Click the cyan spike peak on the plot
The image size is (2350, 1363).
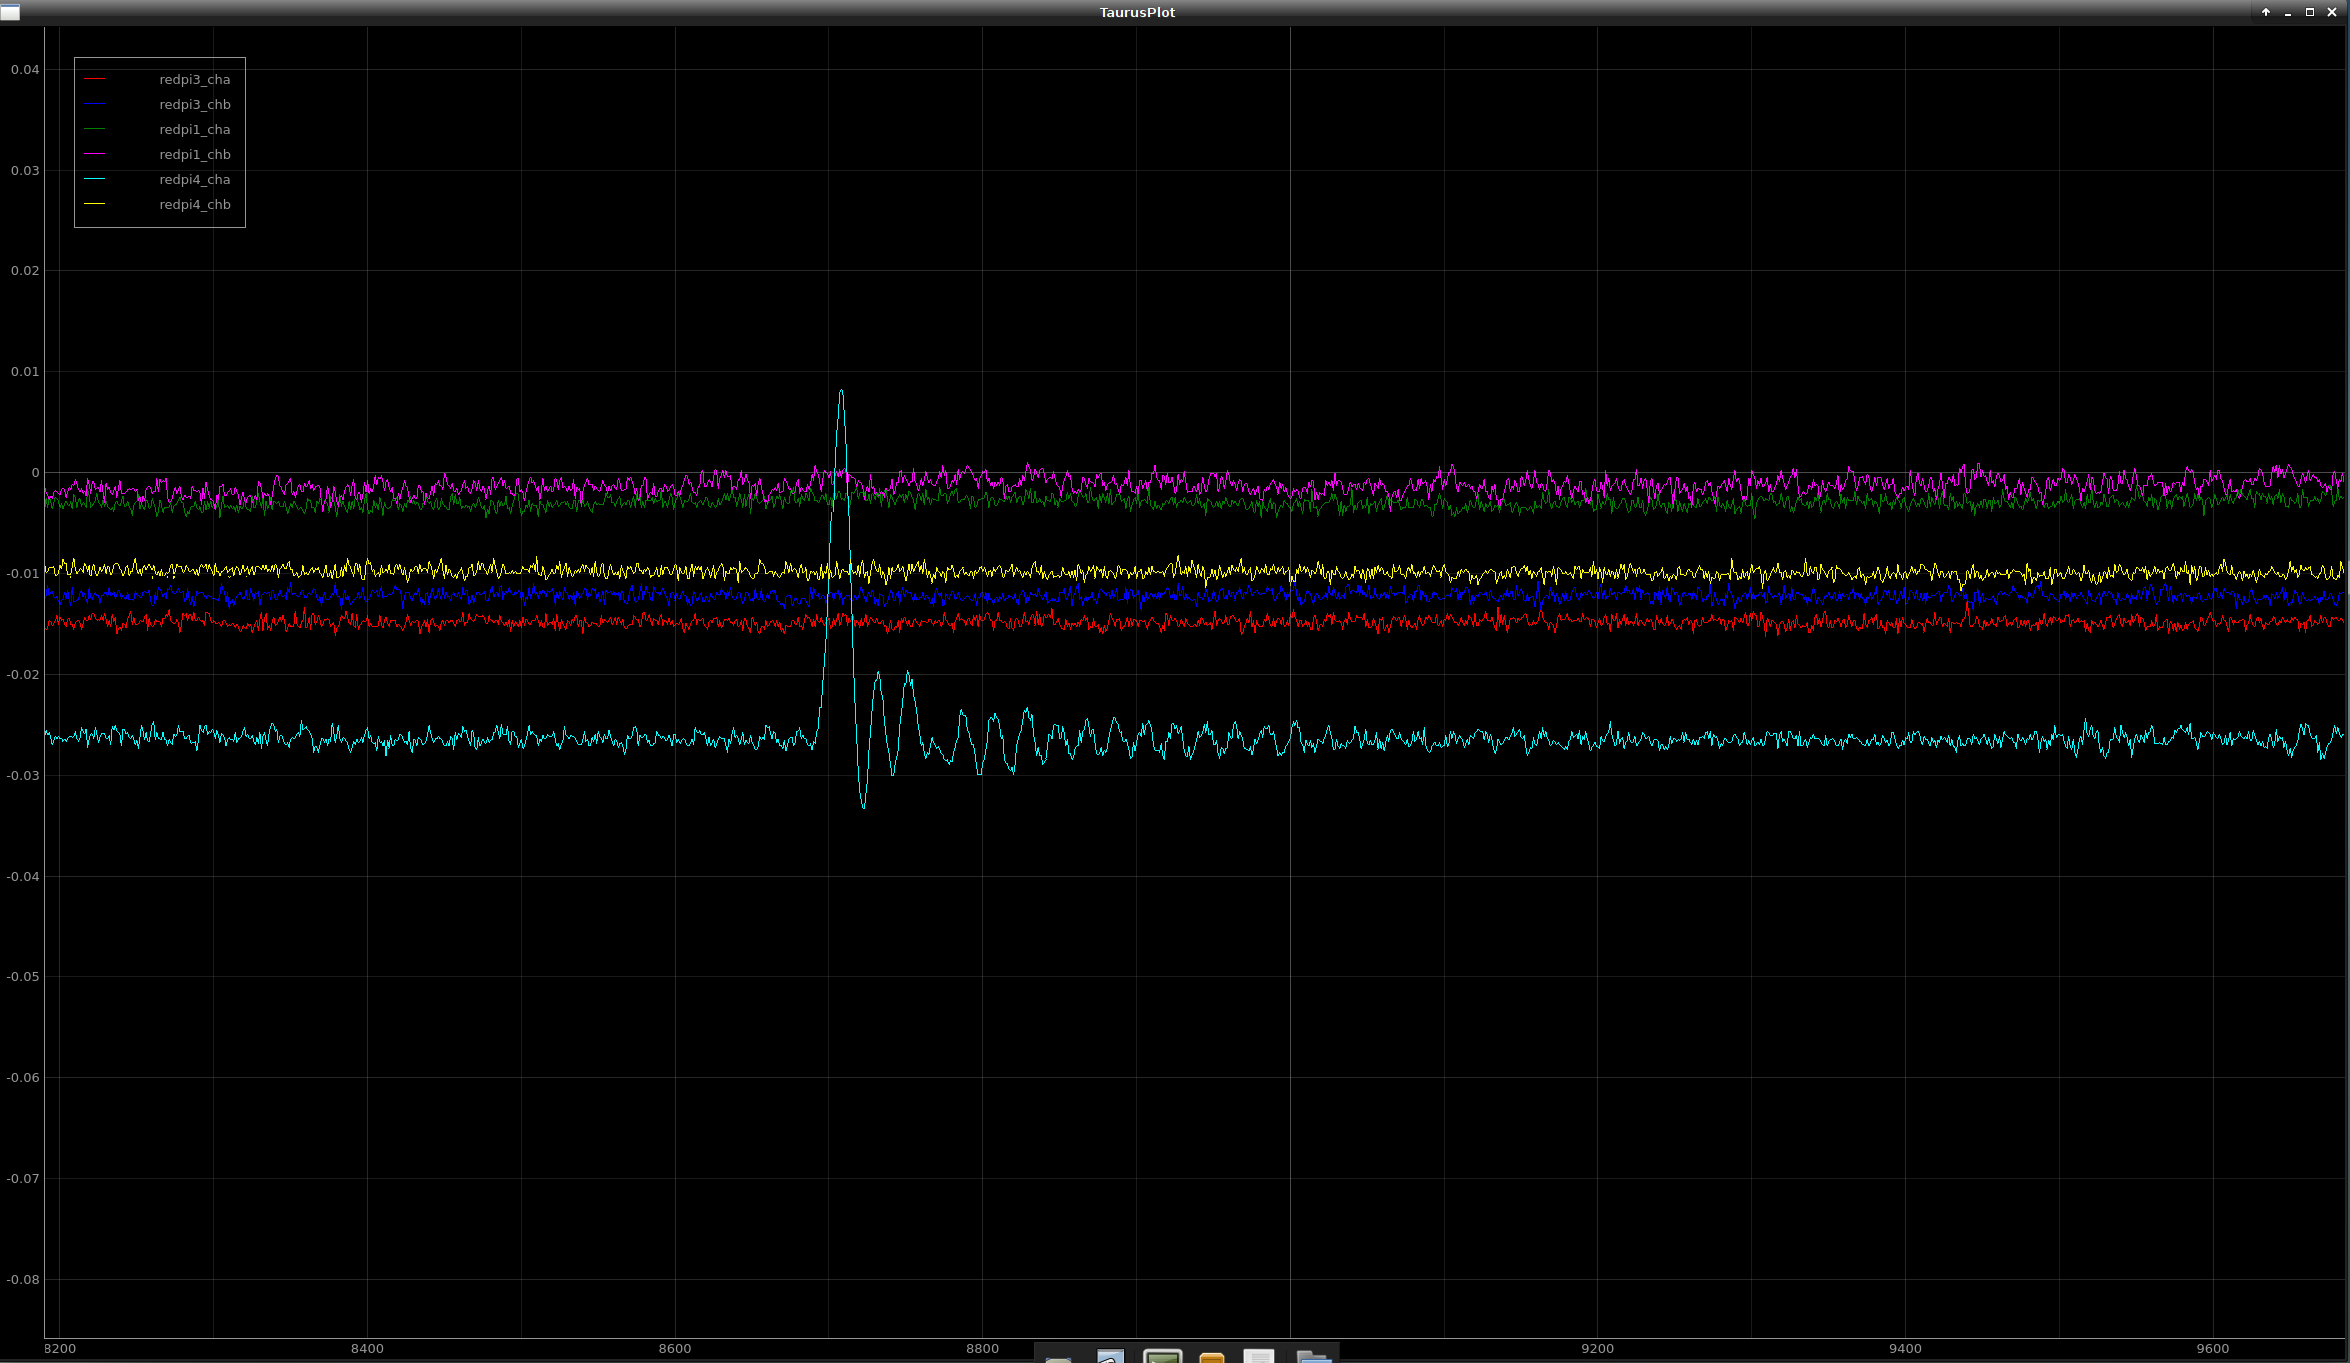[841, 391]
